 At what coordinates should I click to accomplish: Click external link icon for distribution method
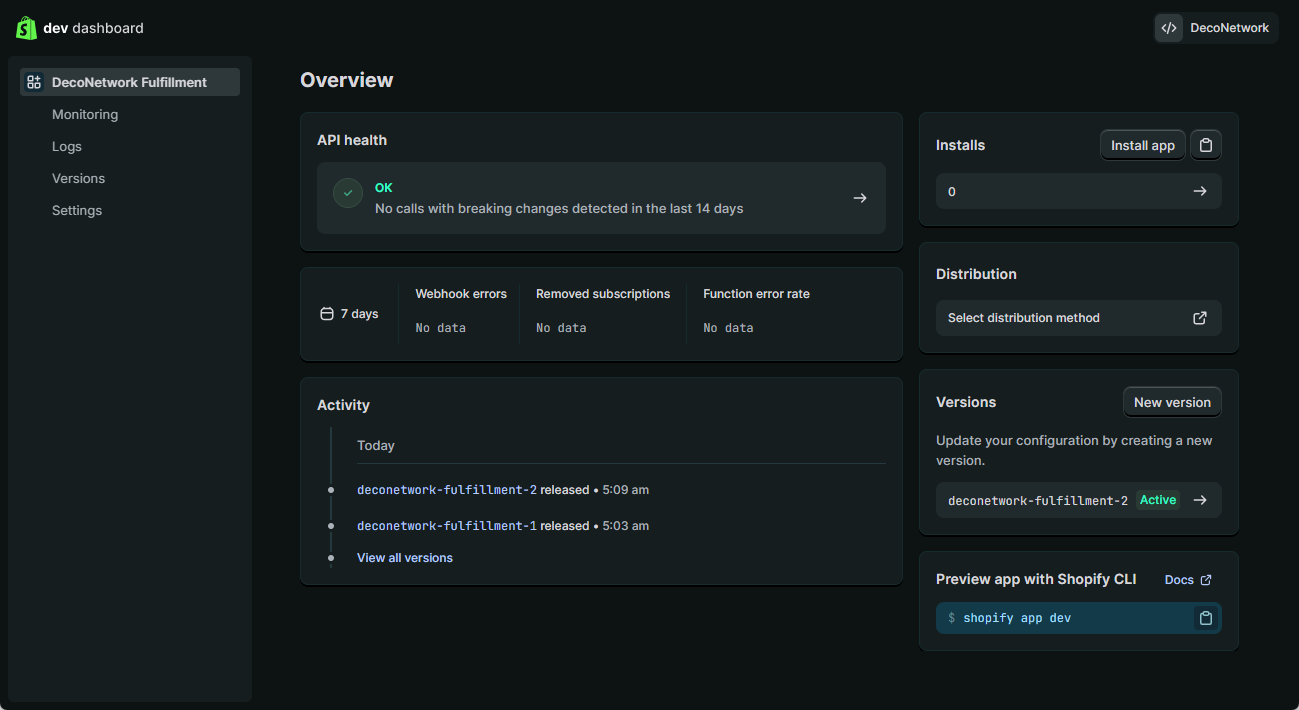tap(1200, 318)
